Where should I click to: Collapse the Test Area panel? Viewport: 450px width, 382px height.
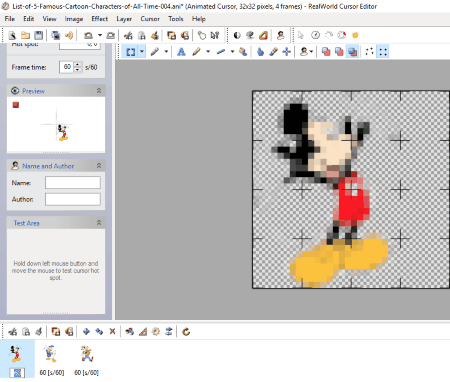(99, 223)
